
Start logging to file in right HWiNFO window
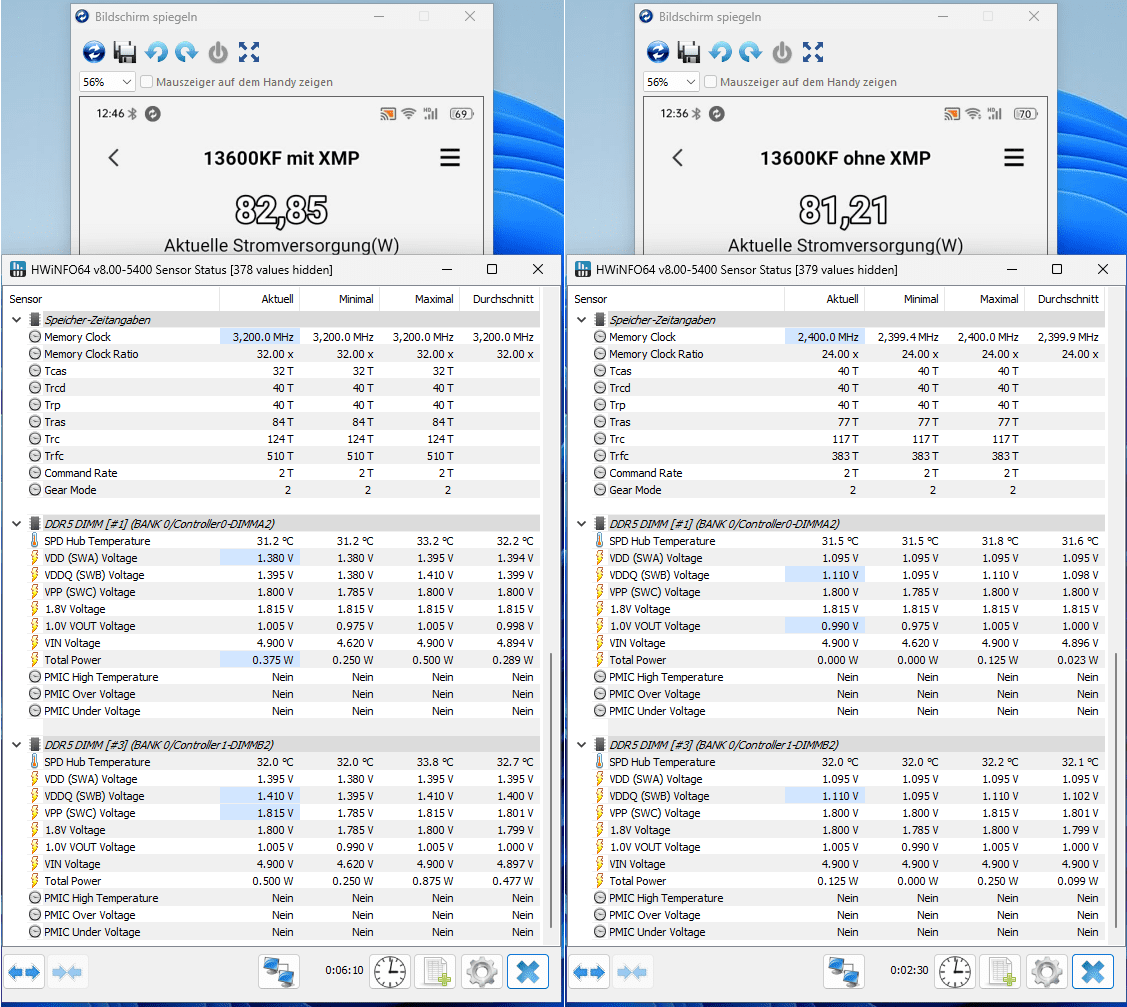pyautogui.click(x=1000, y=972)
